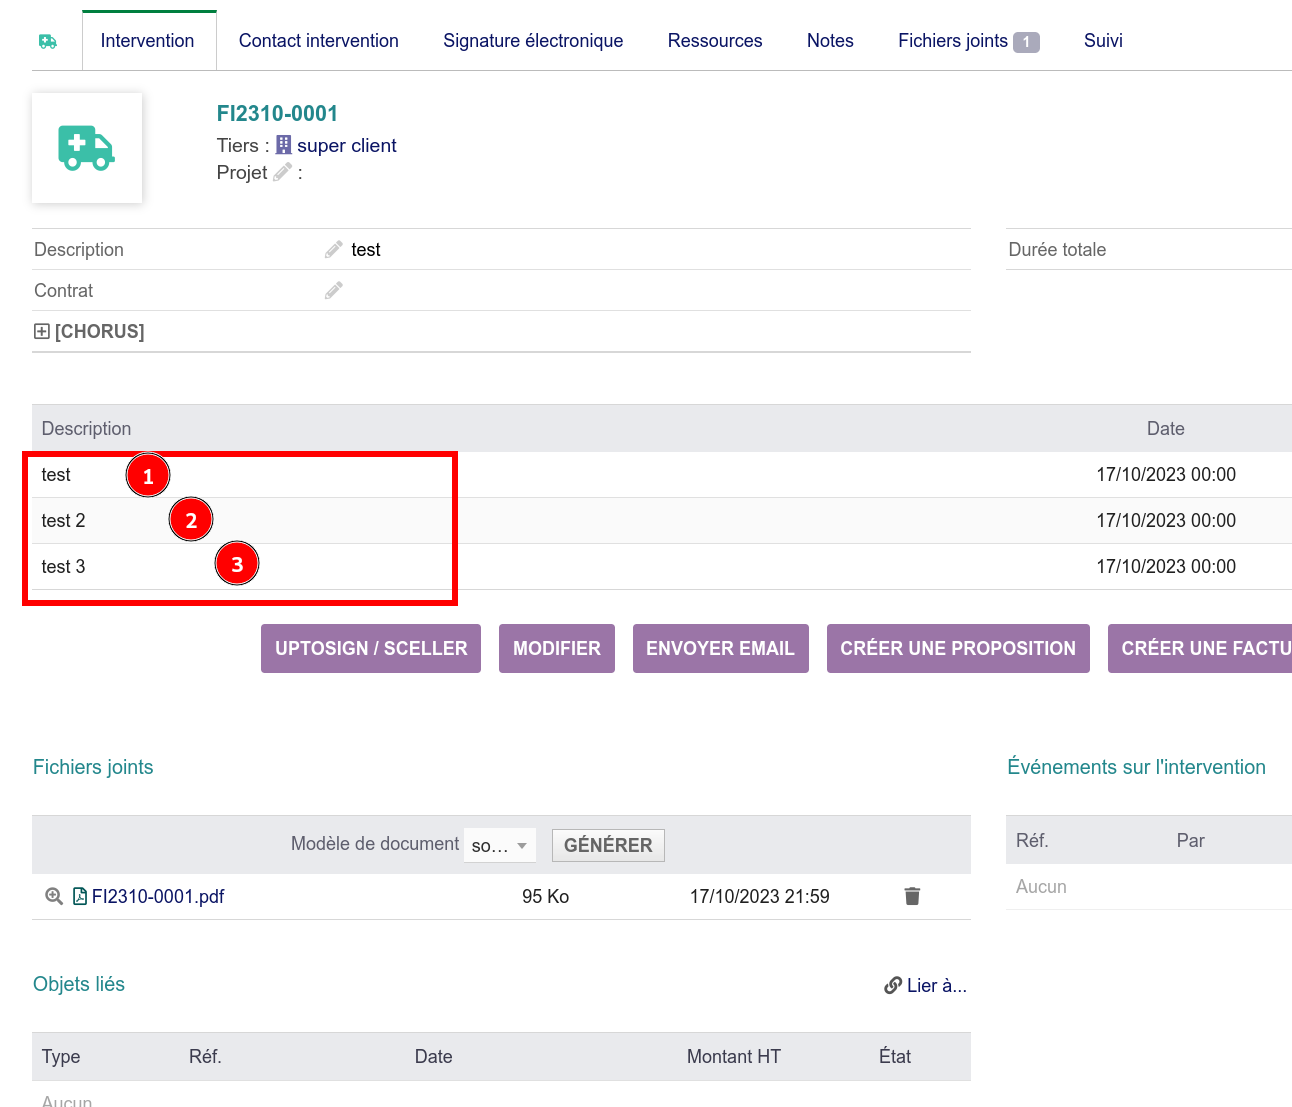This screenshot has width=1292, height=1107.
Task: Delete the attached PDF via trash icon
Action: 912,896
